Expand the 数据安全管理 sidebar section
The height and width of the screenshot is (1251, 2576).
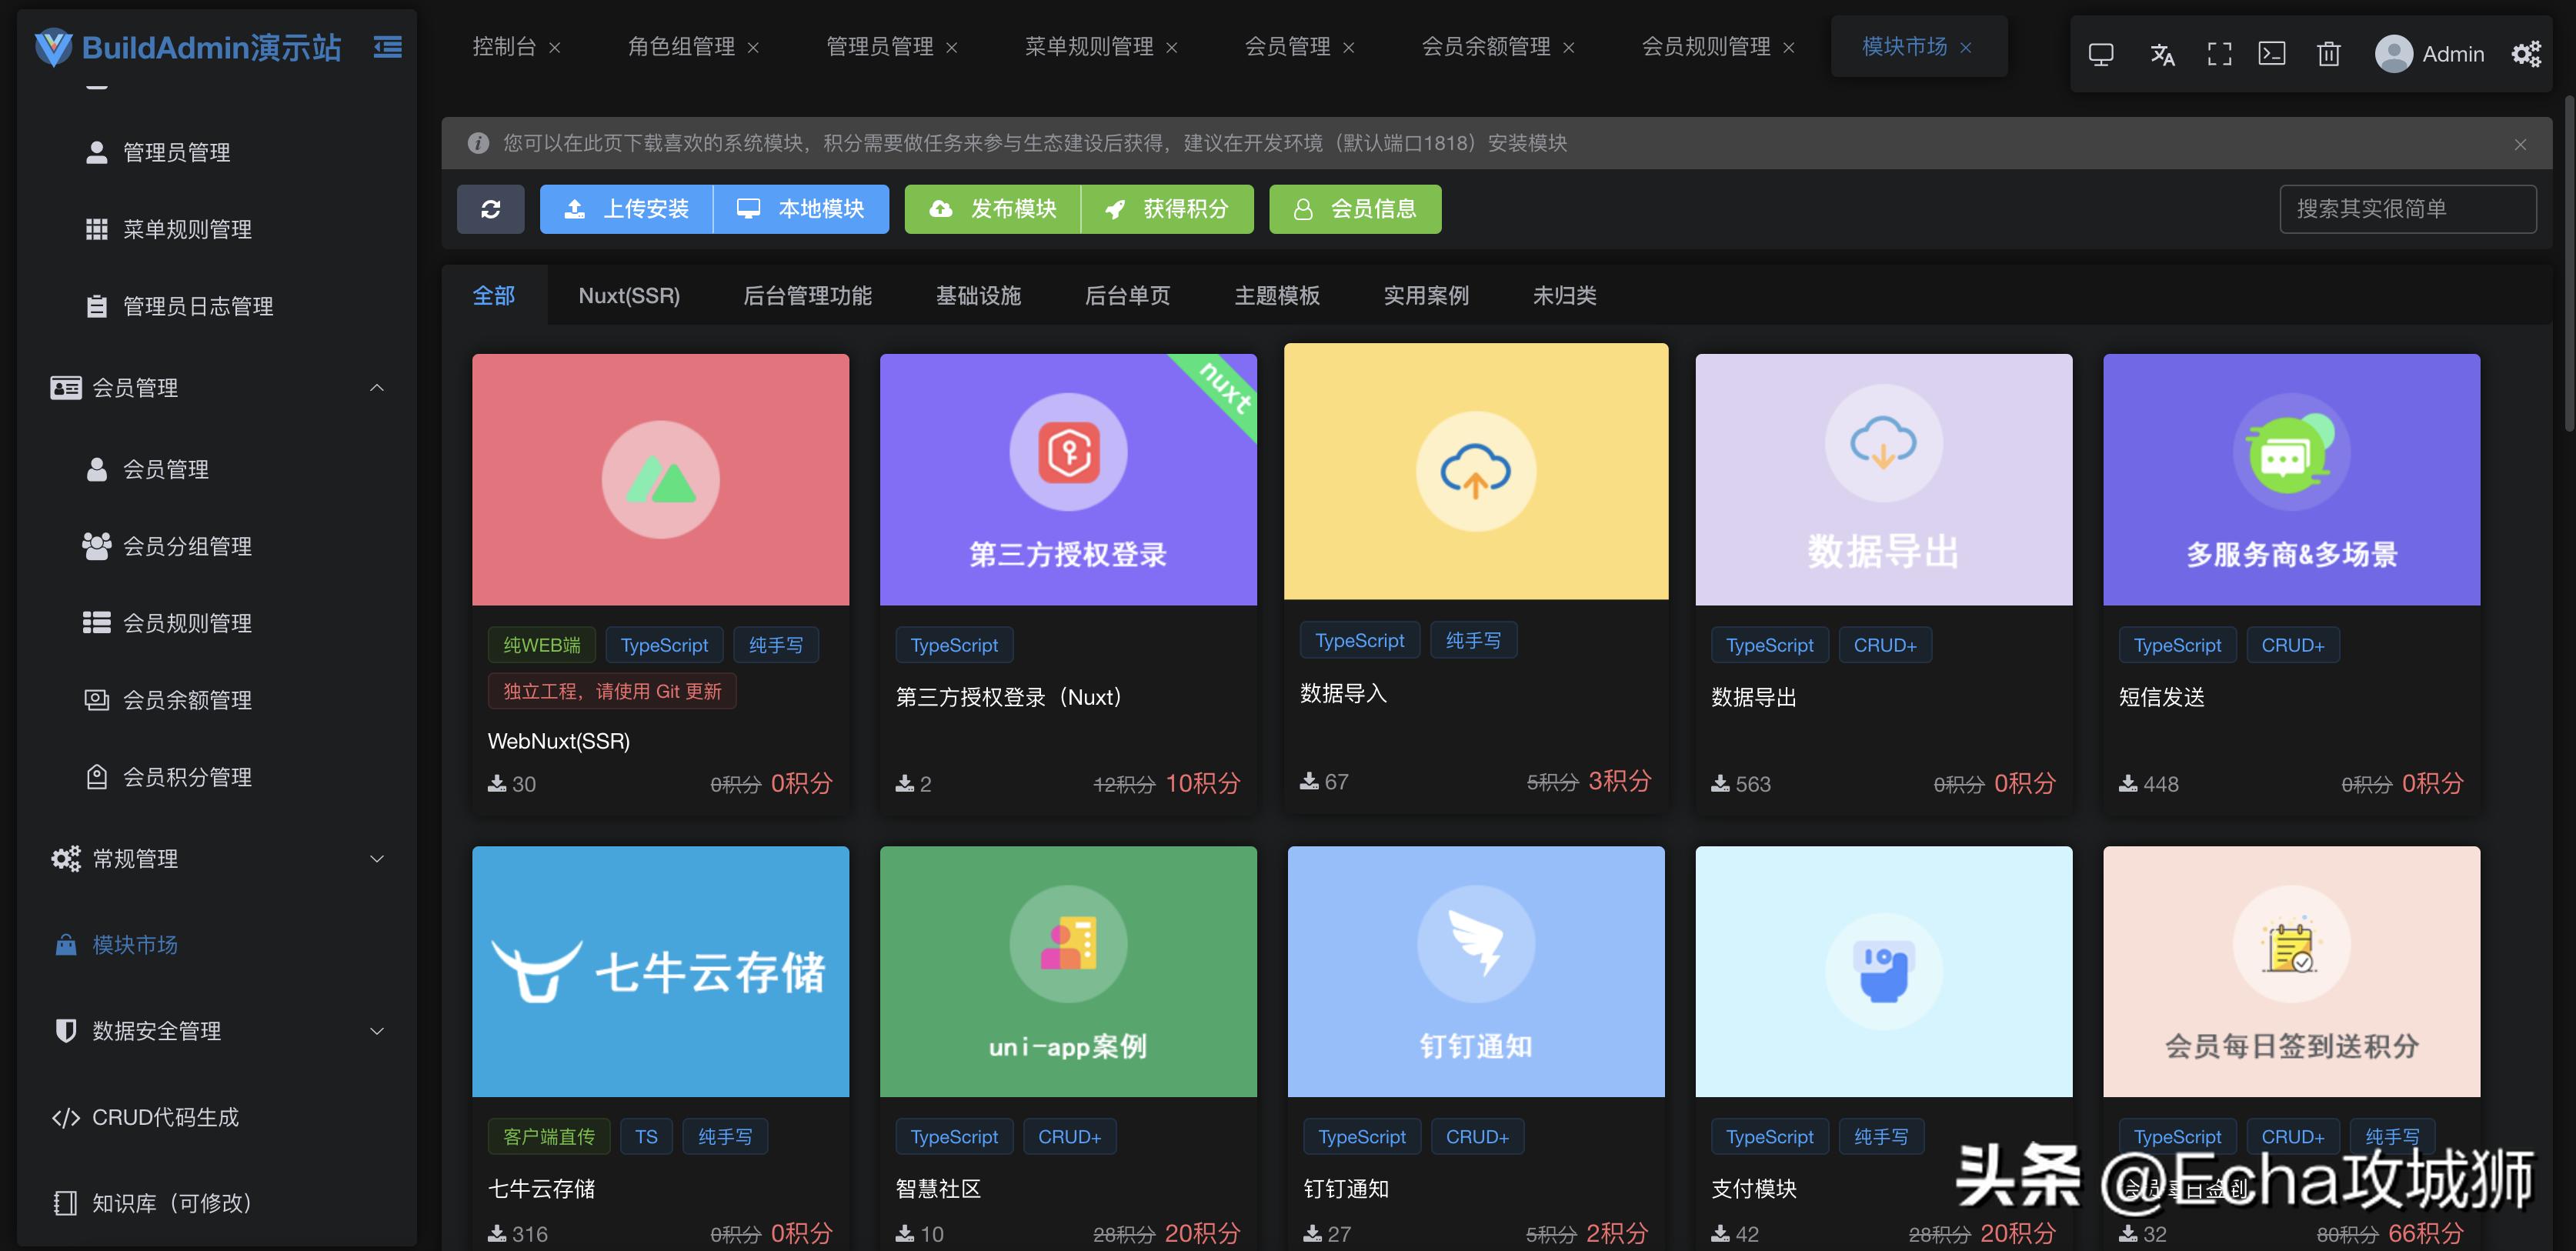[x=216, y=1031]
